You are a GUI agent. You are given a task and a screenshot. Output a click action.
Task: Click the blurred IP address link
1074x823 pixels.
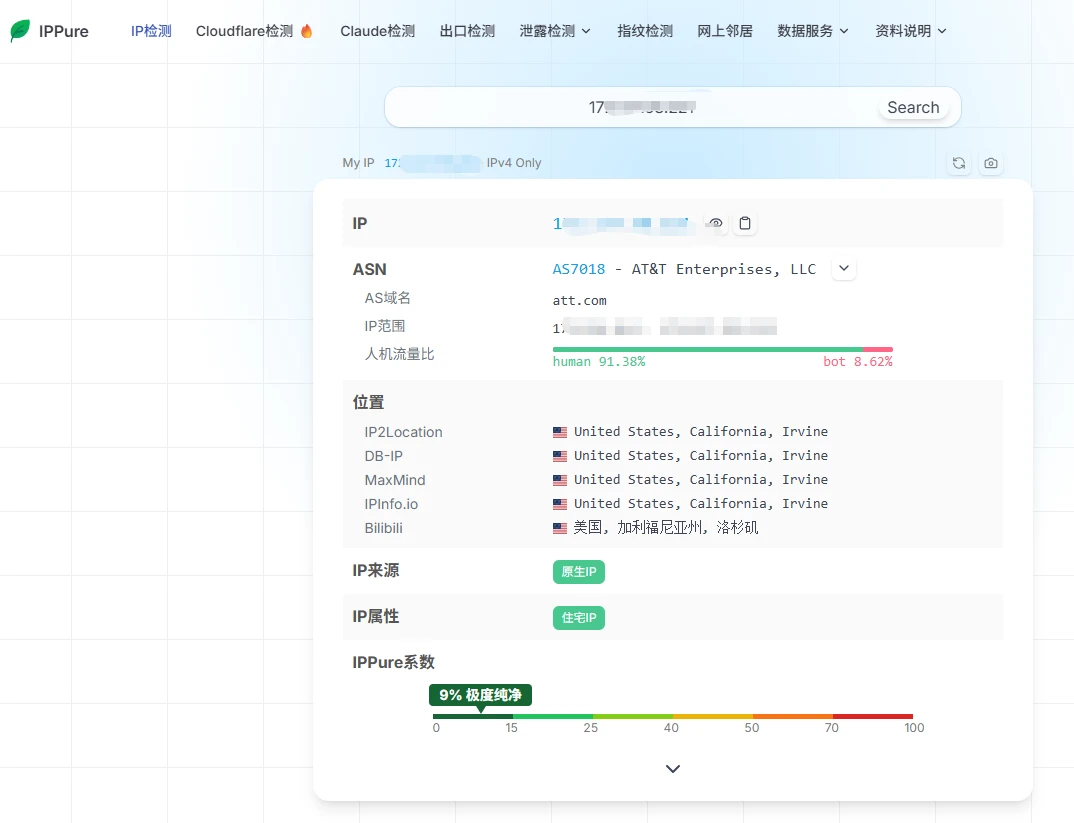621,223
